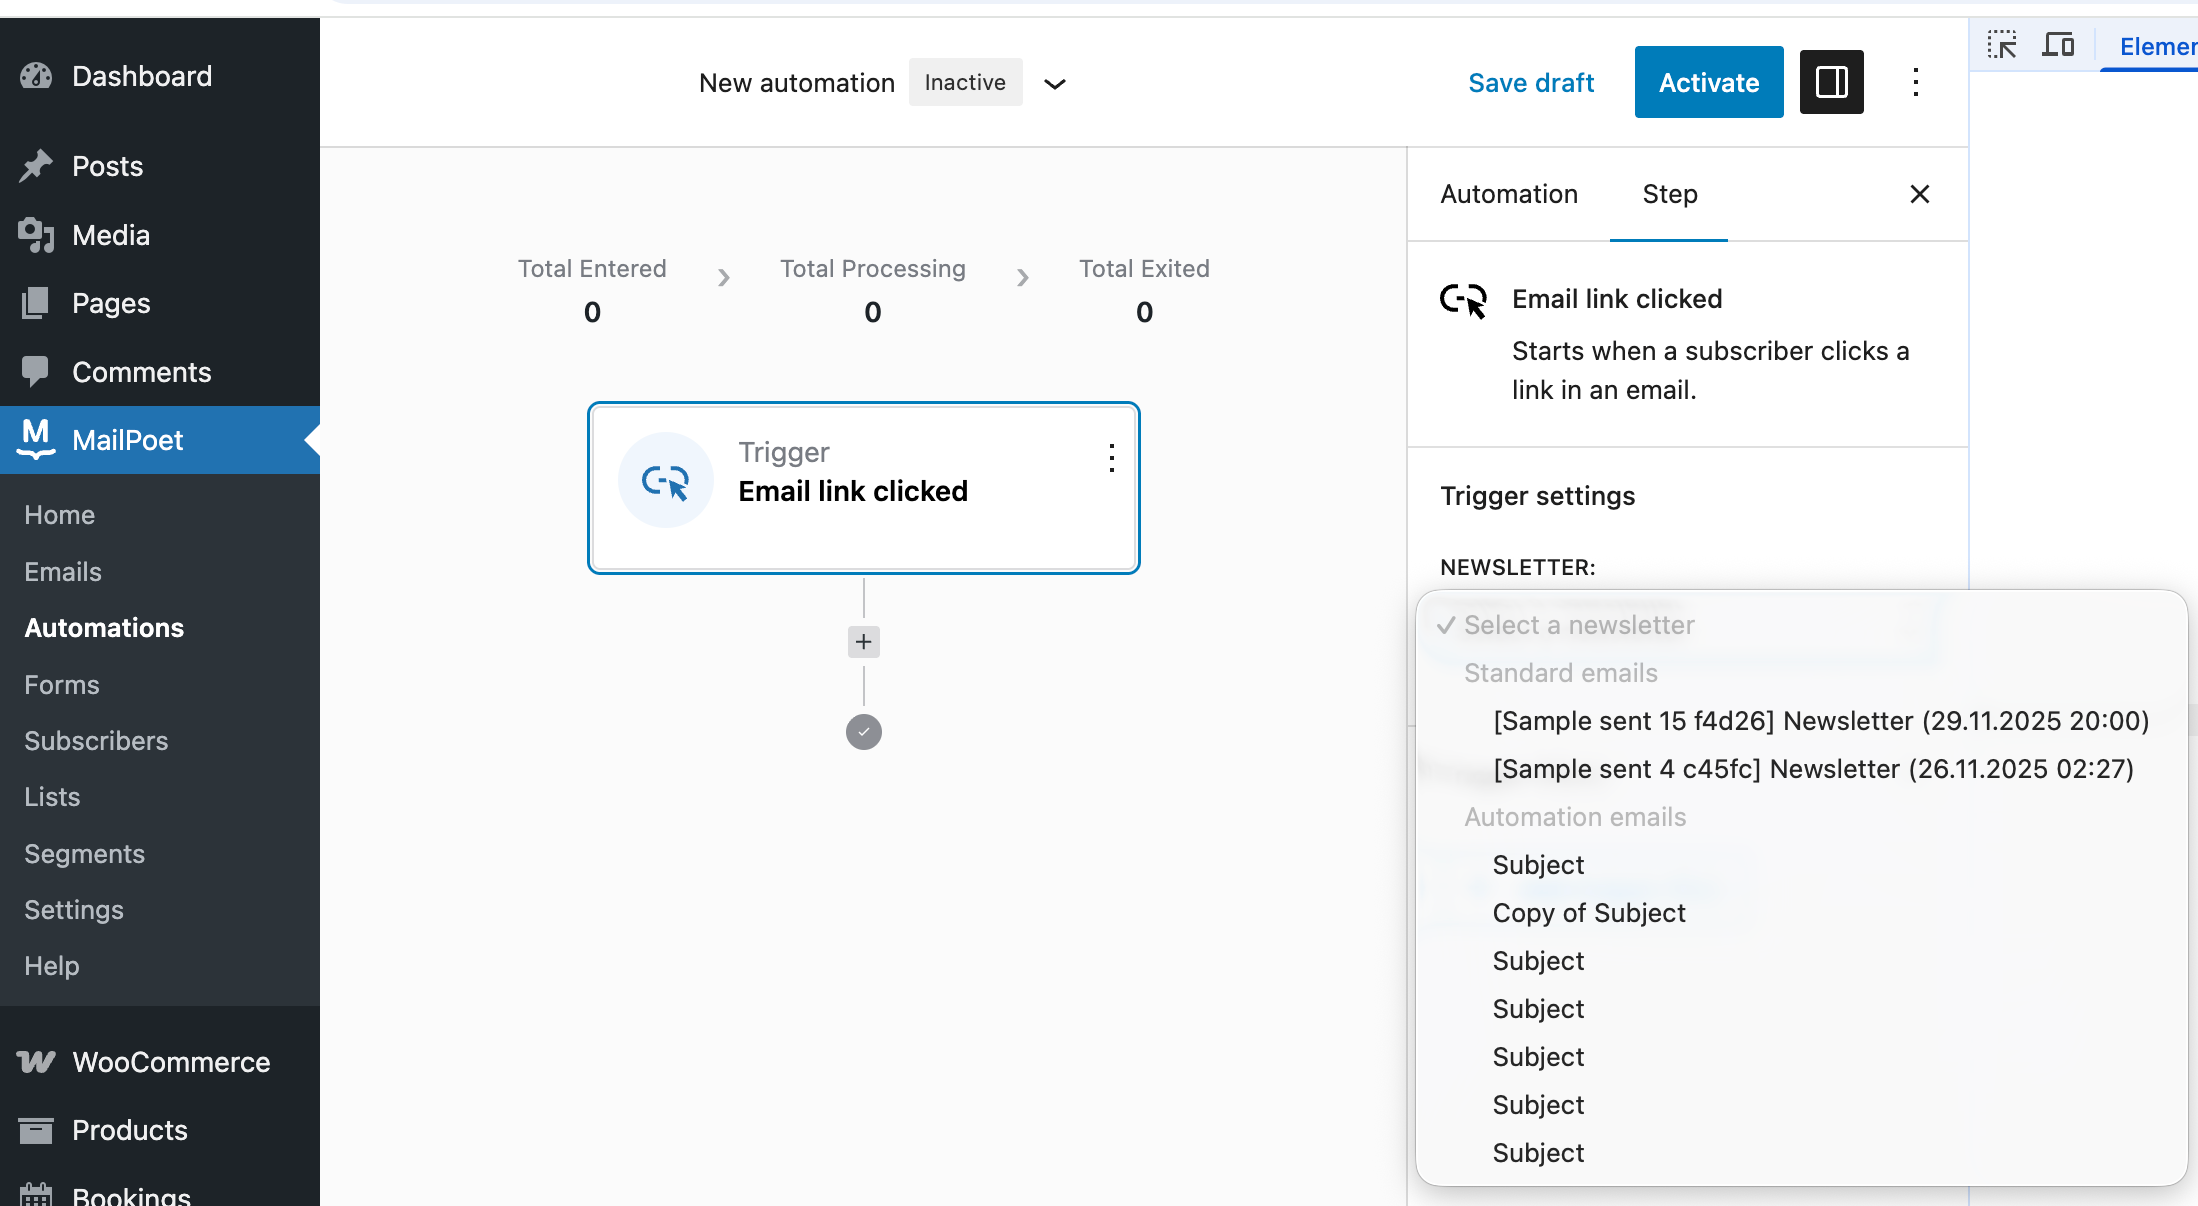Click the DevTools inspect element icon

2002,45
